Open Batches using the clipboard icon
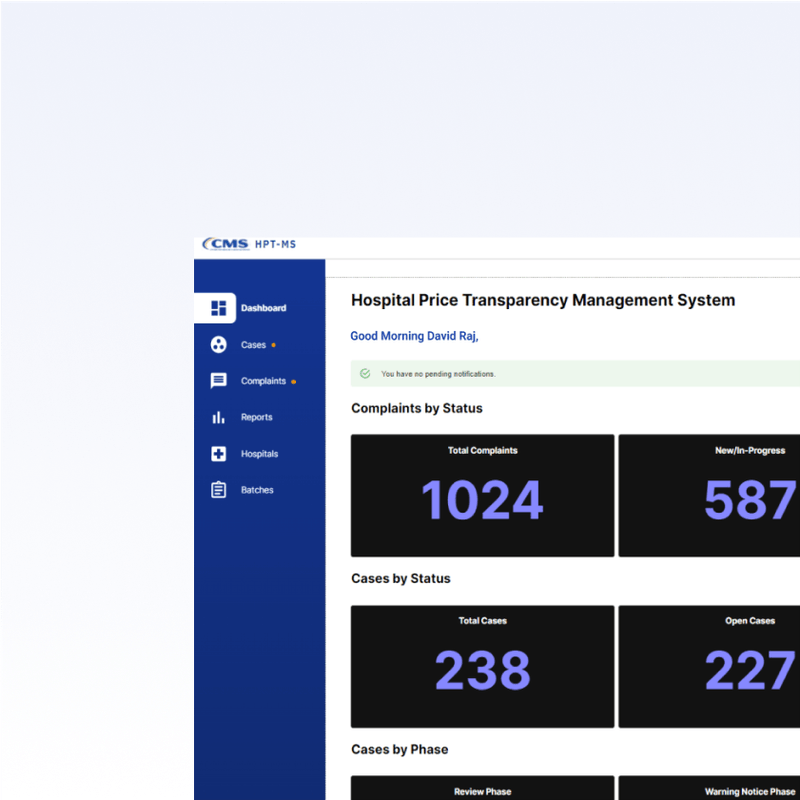Viewport: 800px width, 800px height. pyautogui.click(x=218, y=489)
